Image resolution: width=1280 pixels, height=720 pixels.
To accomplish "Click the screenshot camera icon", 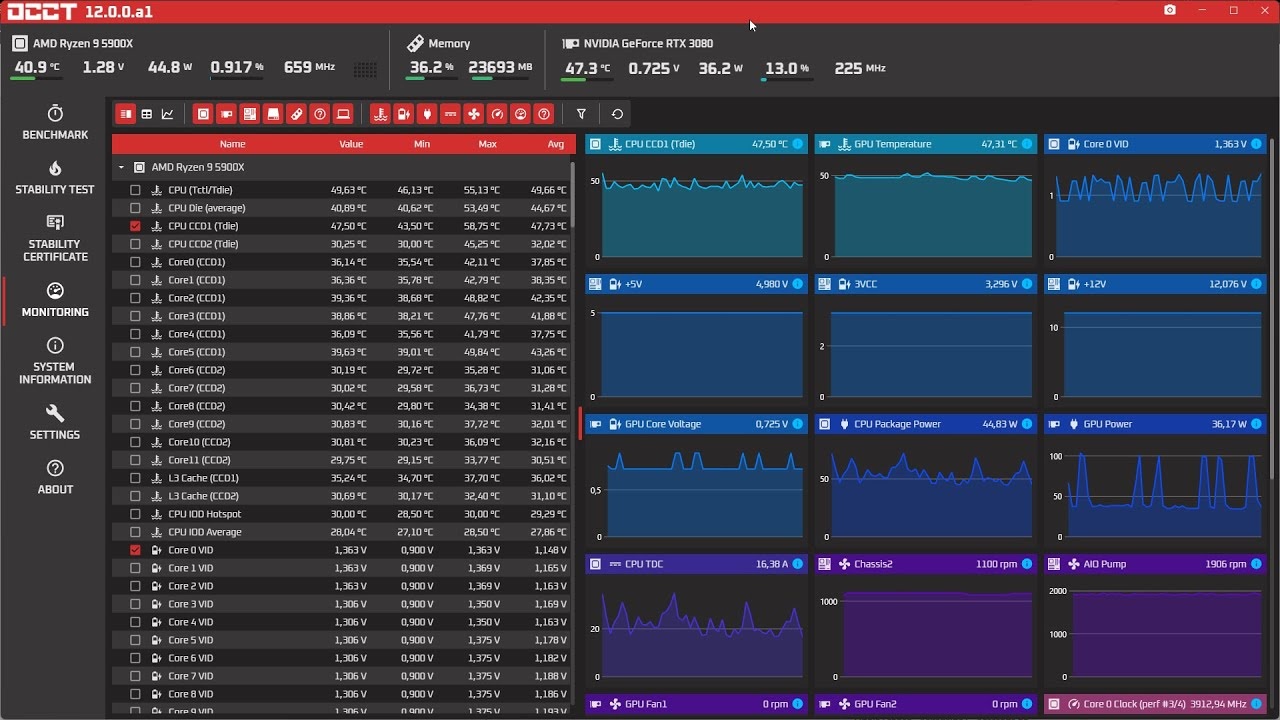I will (1170, 10).
